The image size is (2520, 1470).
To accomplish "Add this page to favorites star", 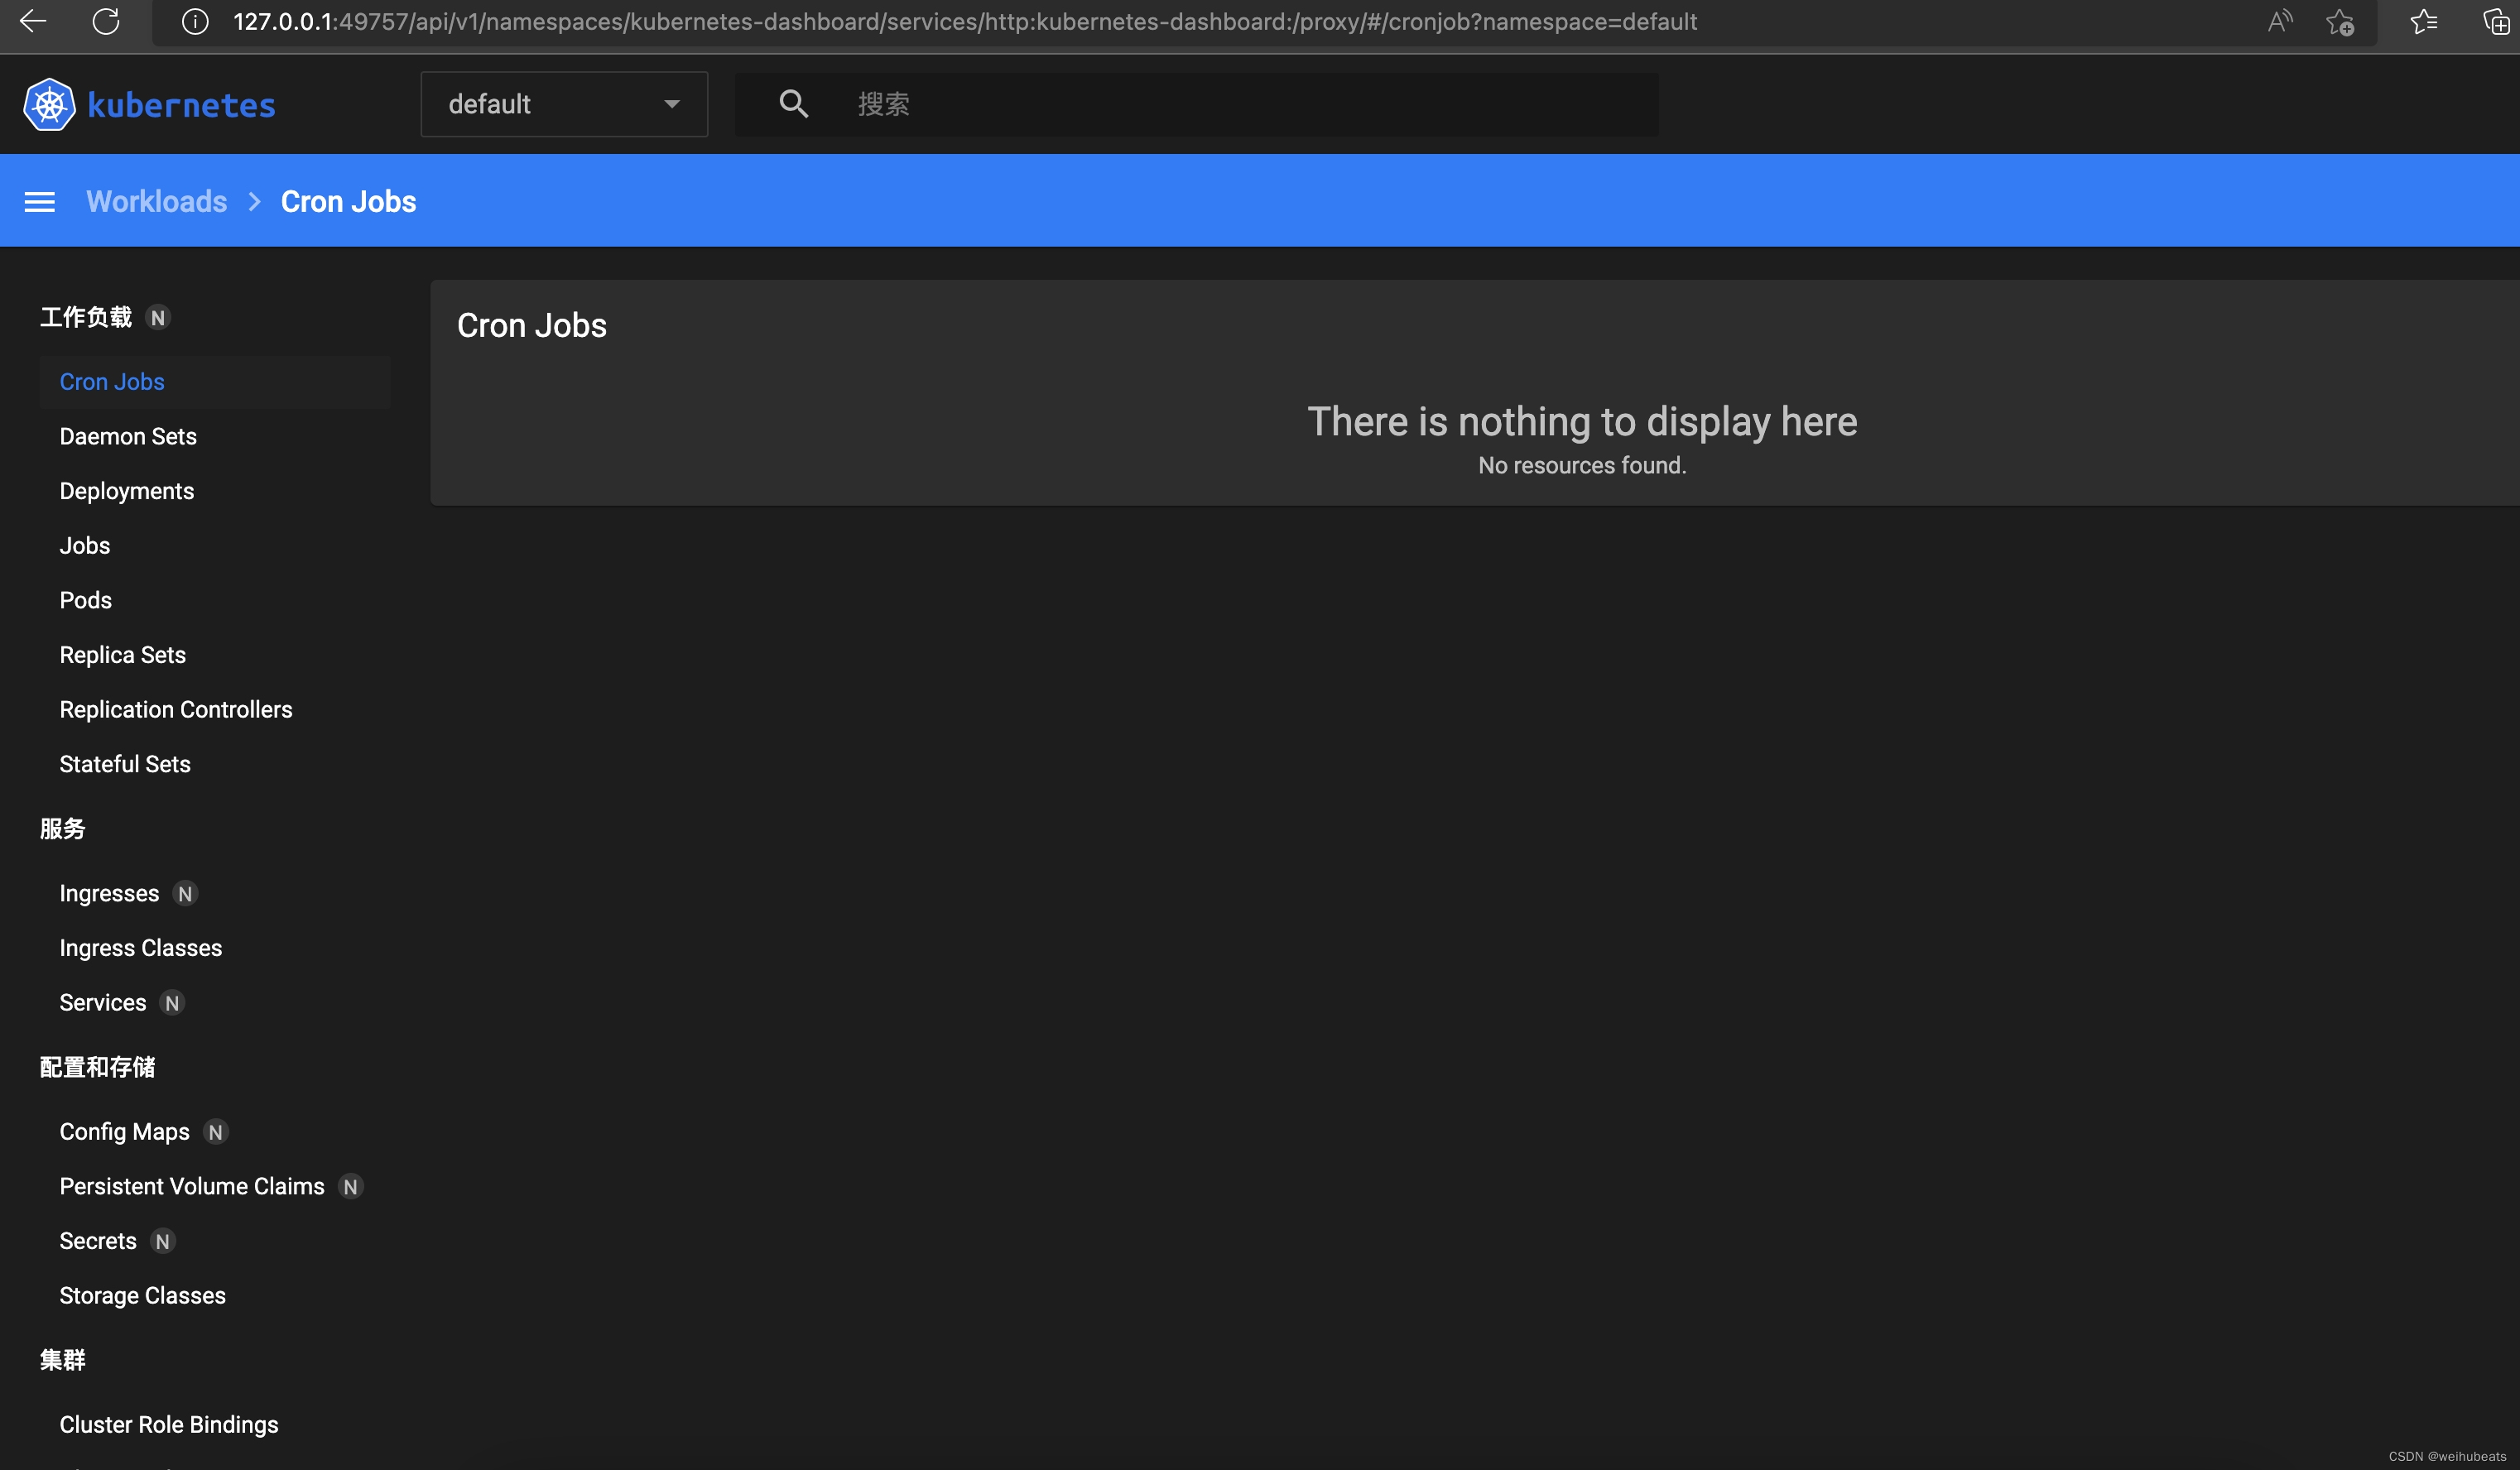I will click(2340, 21).
